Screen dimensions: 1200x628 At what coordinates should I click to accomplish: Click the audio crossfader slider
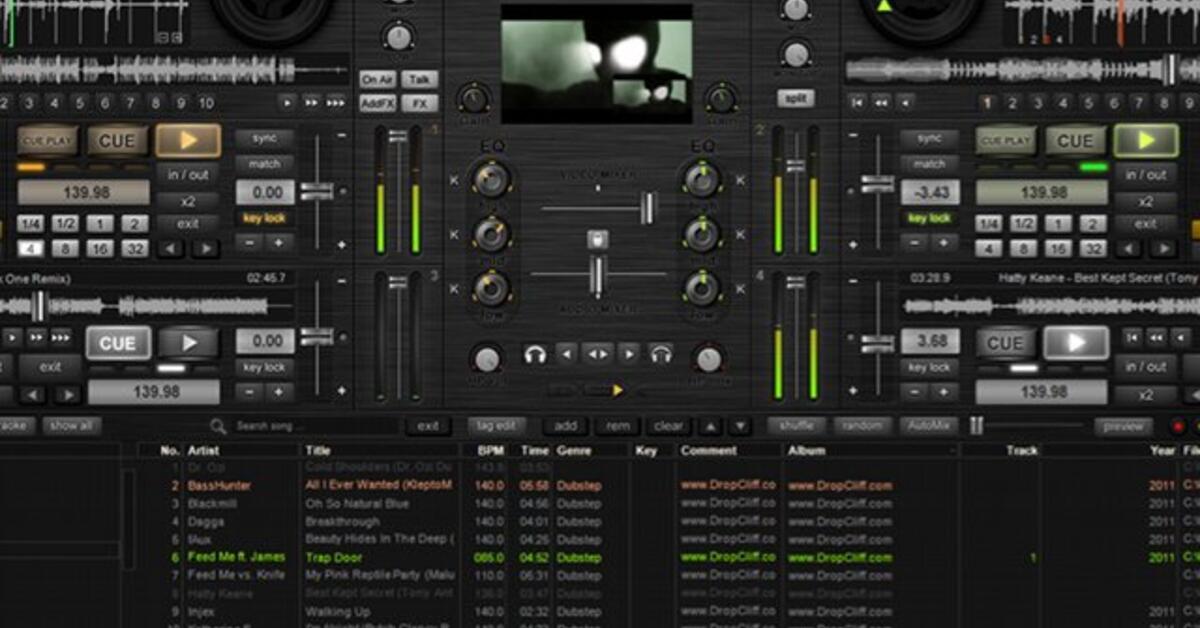(596, 273)
